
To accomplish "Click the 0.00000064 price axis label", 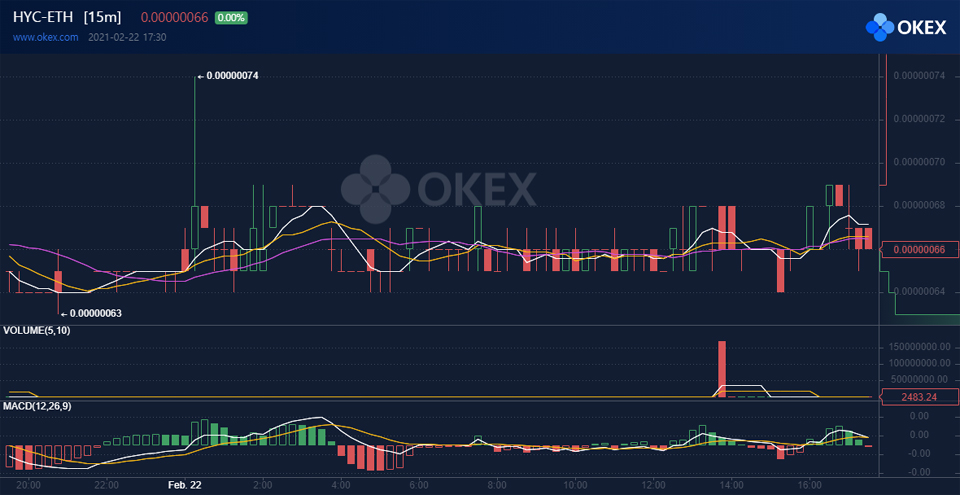I will click(920, 292).
